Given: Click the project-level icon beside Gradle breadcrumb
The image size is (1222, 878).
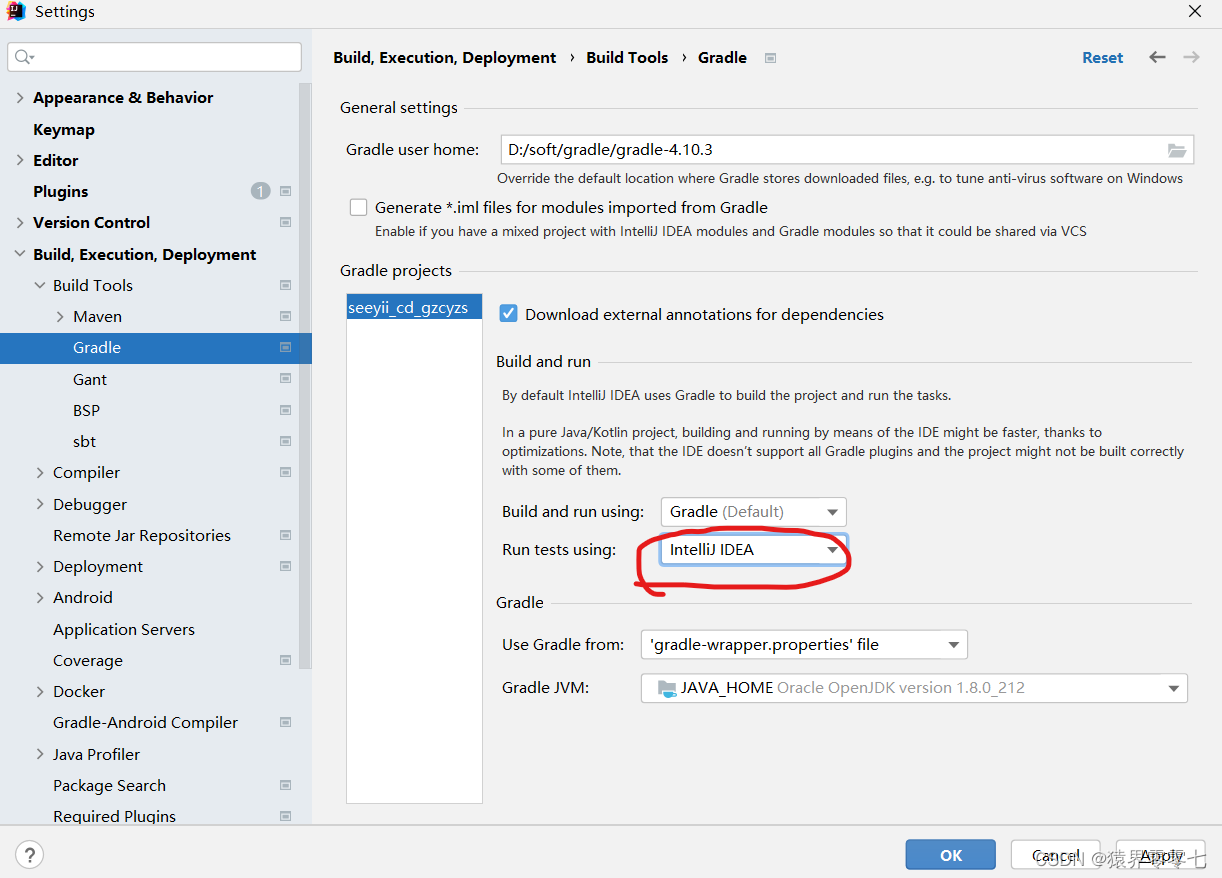Looking at the screenshot, I should (x=770, y=58).
